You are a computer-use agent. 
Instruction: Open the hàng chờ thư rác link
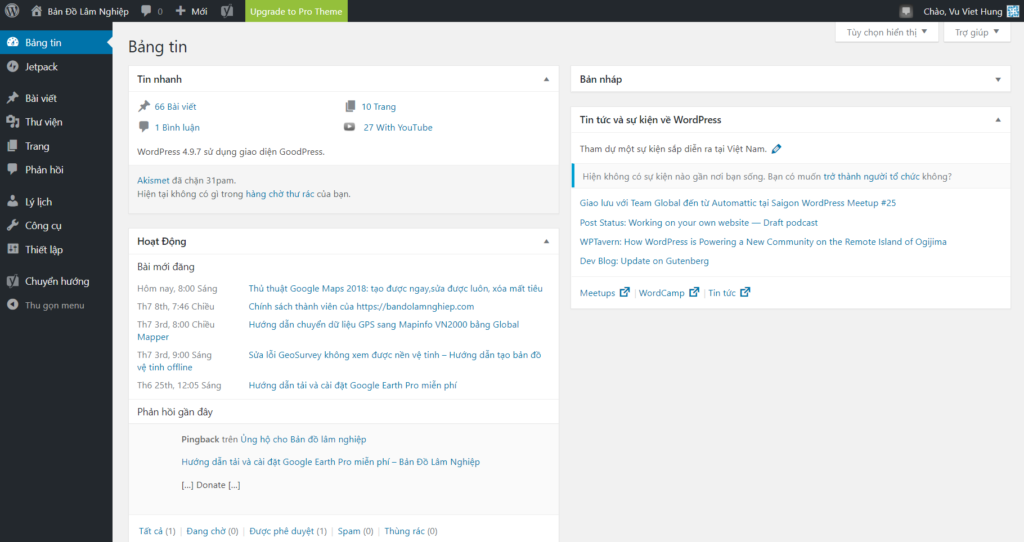tap(280, 194)
